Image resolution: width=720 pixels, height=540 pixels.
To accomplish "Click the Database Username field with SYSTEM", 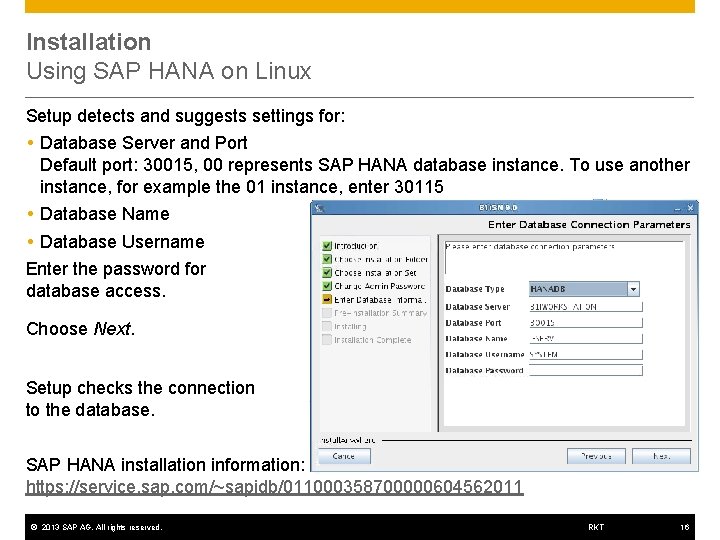I will point(585,354).
